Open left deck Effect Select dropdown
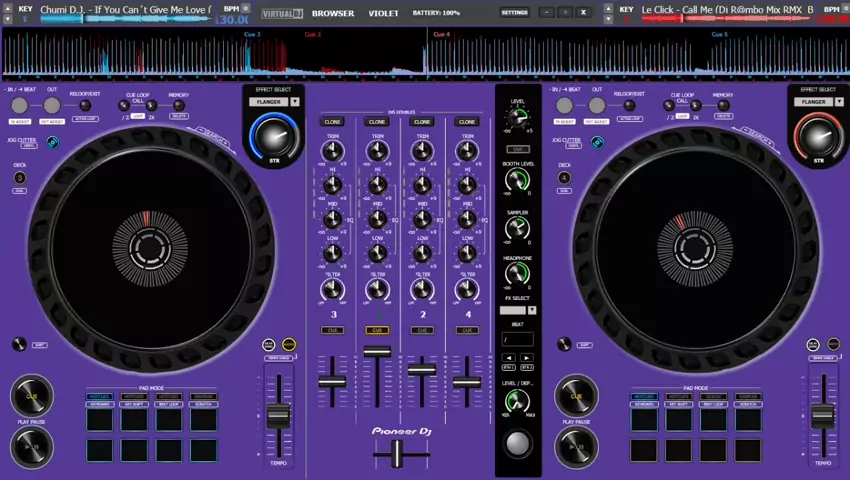Screen dimensions: 850x480 (x=294, y=102)
